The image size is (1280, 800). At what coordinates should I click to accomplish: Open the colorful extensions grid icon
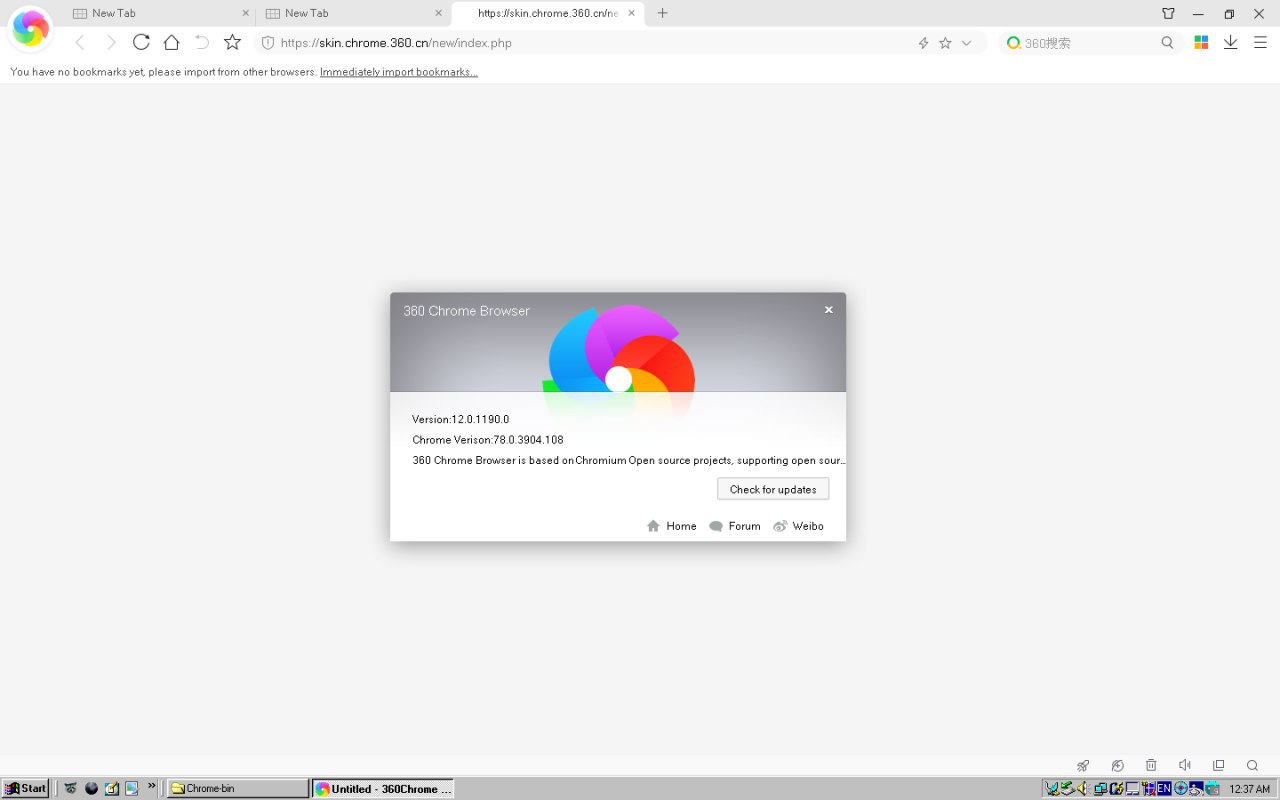pos(1201,43)
